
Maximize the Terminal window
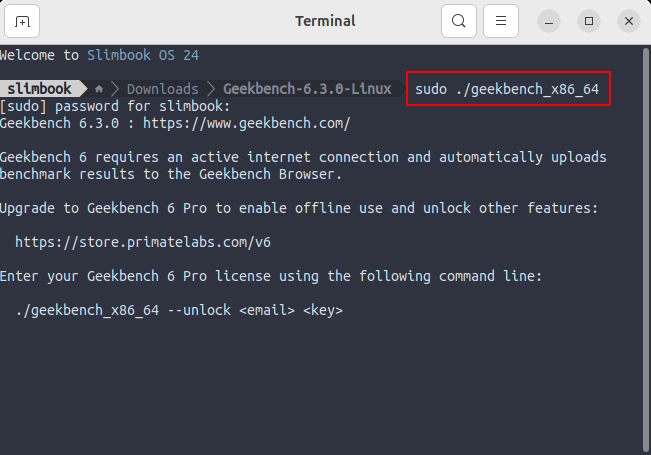point(589,21)
